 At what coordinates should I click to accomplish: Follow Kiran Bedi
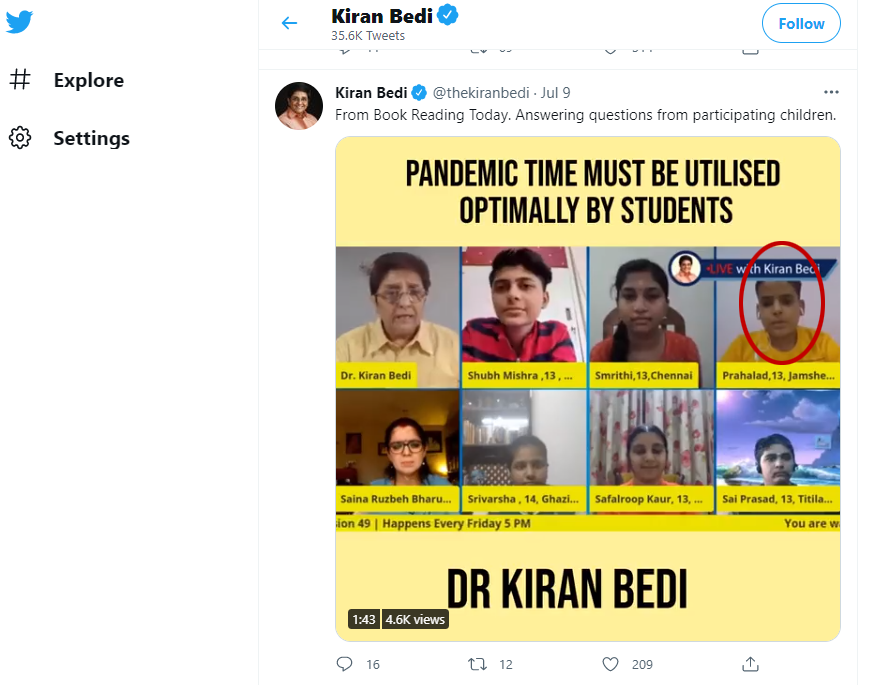pyautogui.click(x=800, y=23)
